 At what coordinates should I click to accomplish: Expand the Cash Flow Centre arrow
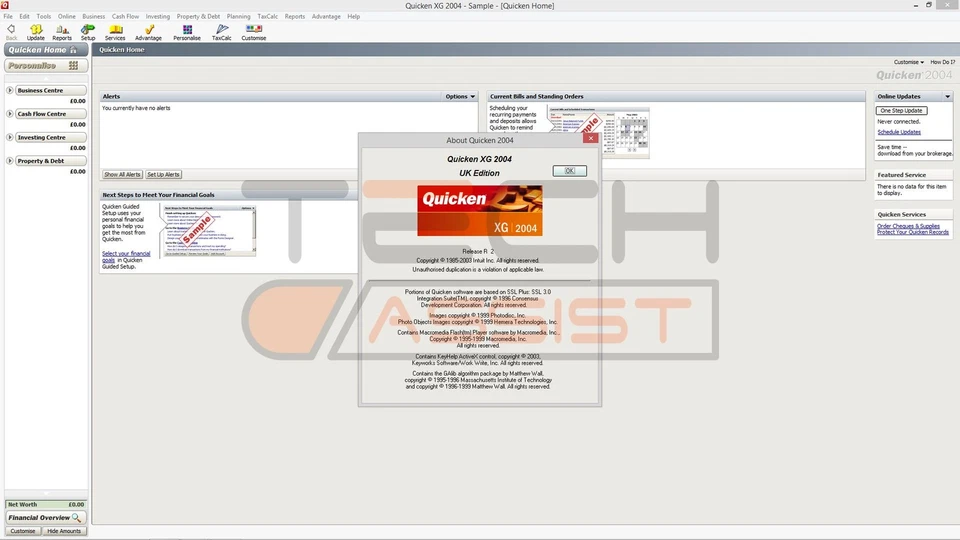point(10,114)
